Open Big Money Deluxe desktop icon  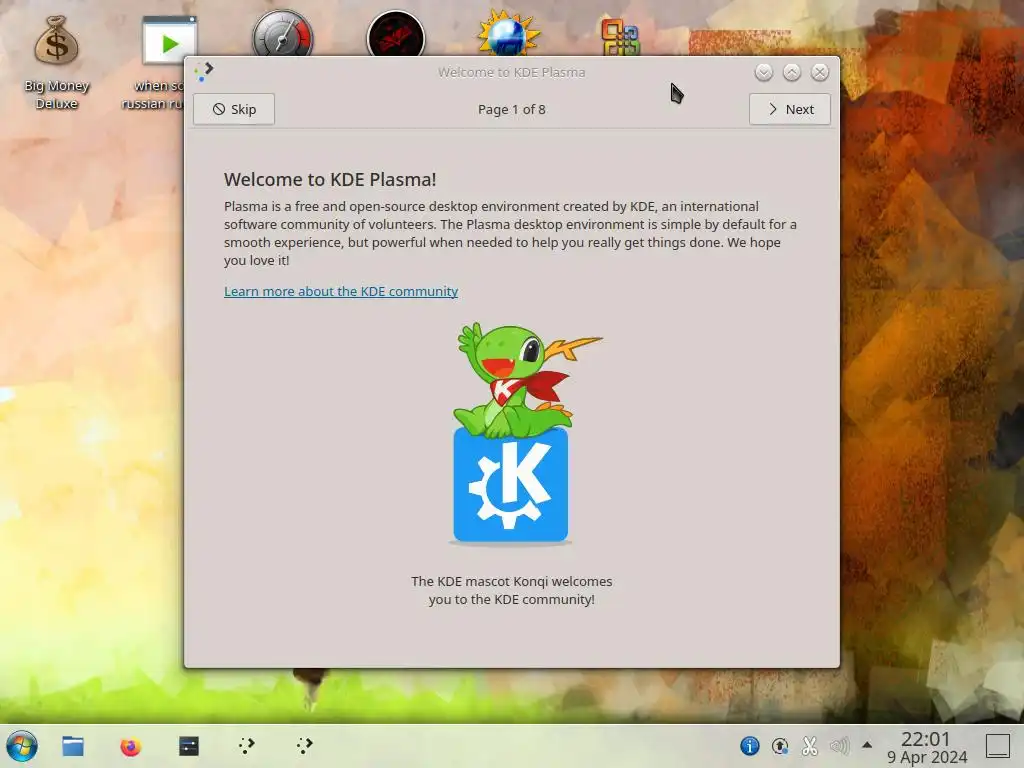[x=57, y=63]
